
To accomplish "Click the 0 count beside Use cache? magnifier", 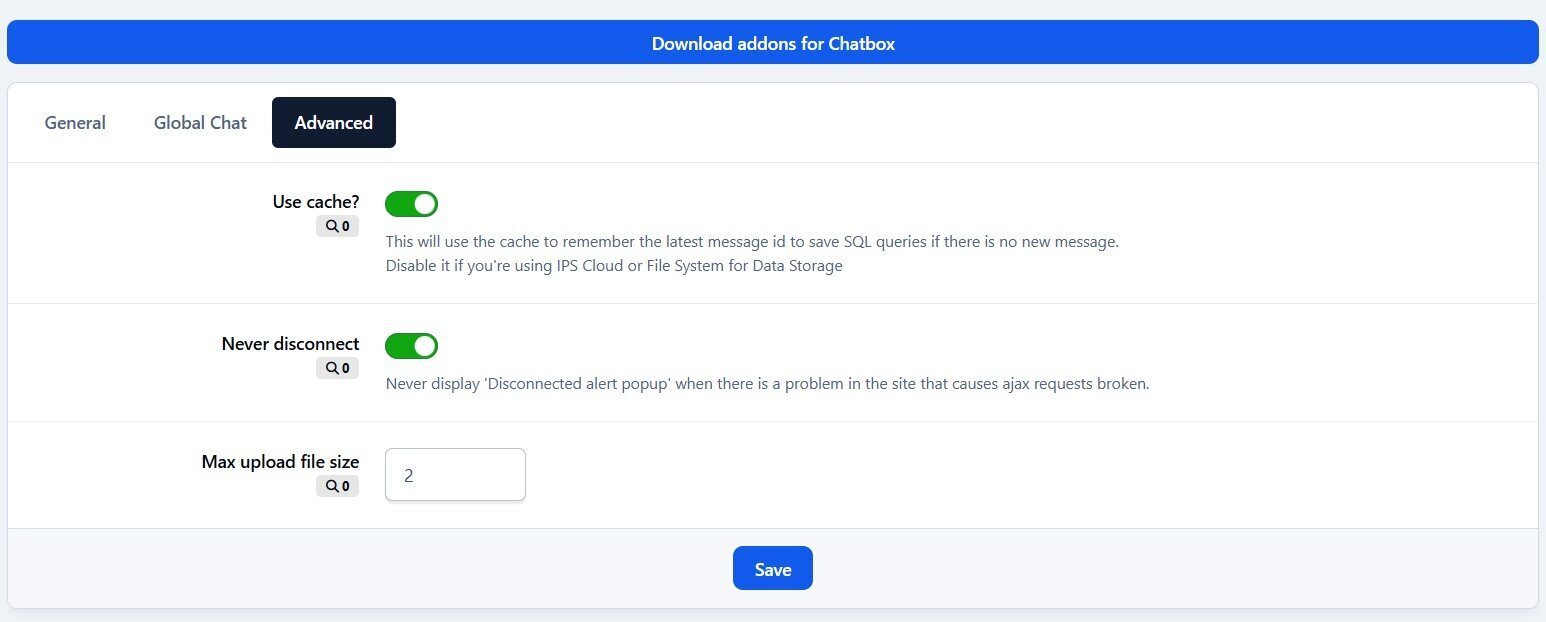I will click(x=346, y=227).
